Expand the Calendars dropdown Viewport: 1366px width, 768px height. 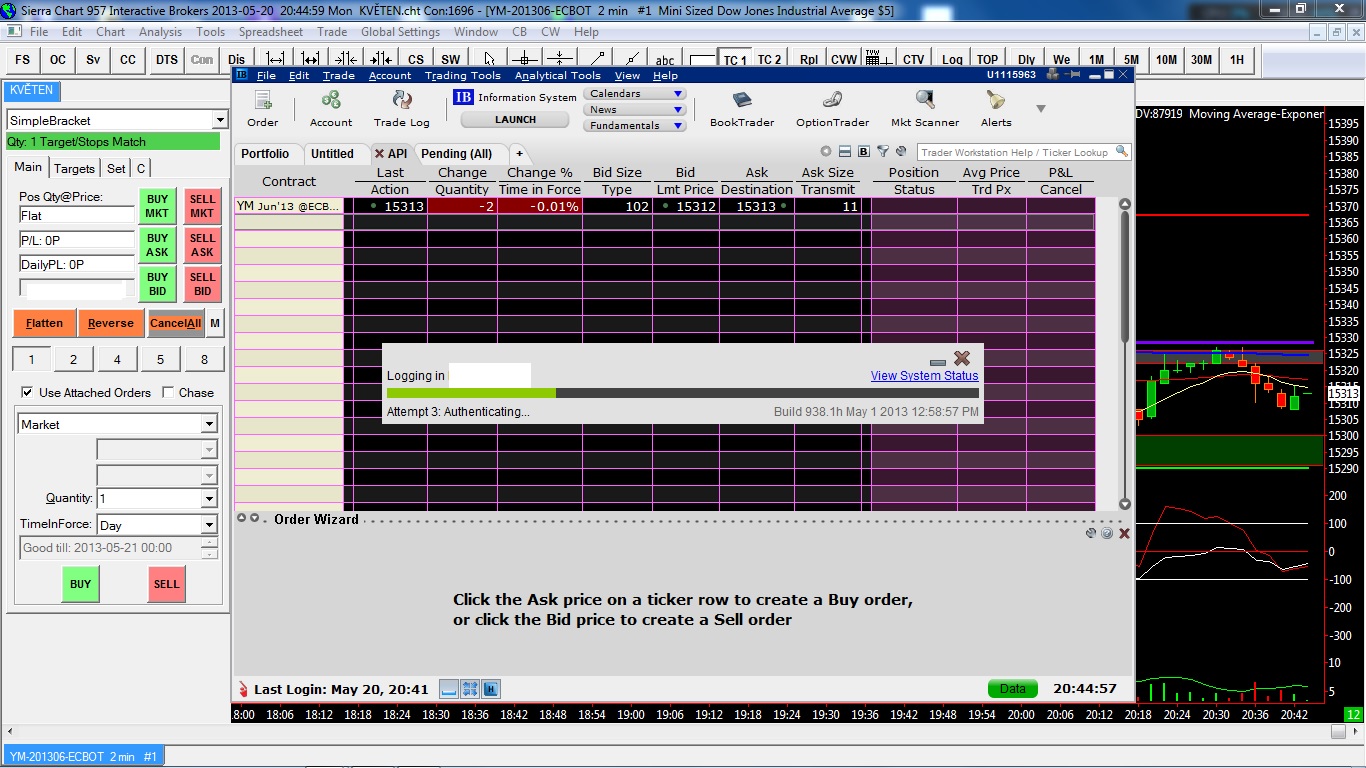pyautogui.click(x=634, y=94)
